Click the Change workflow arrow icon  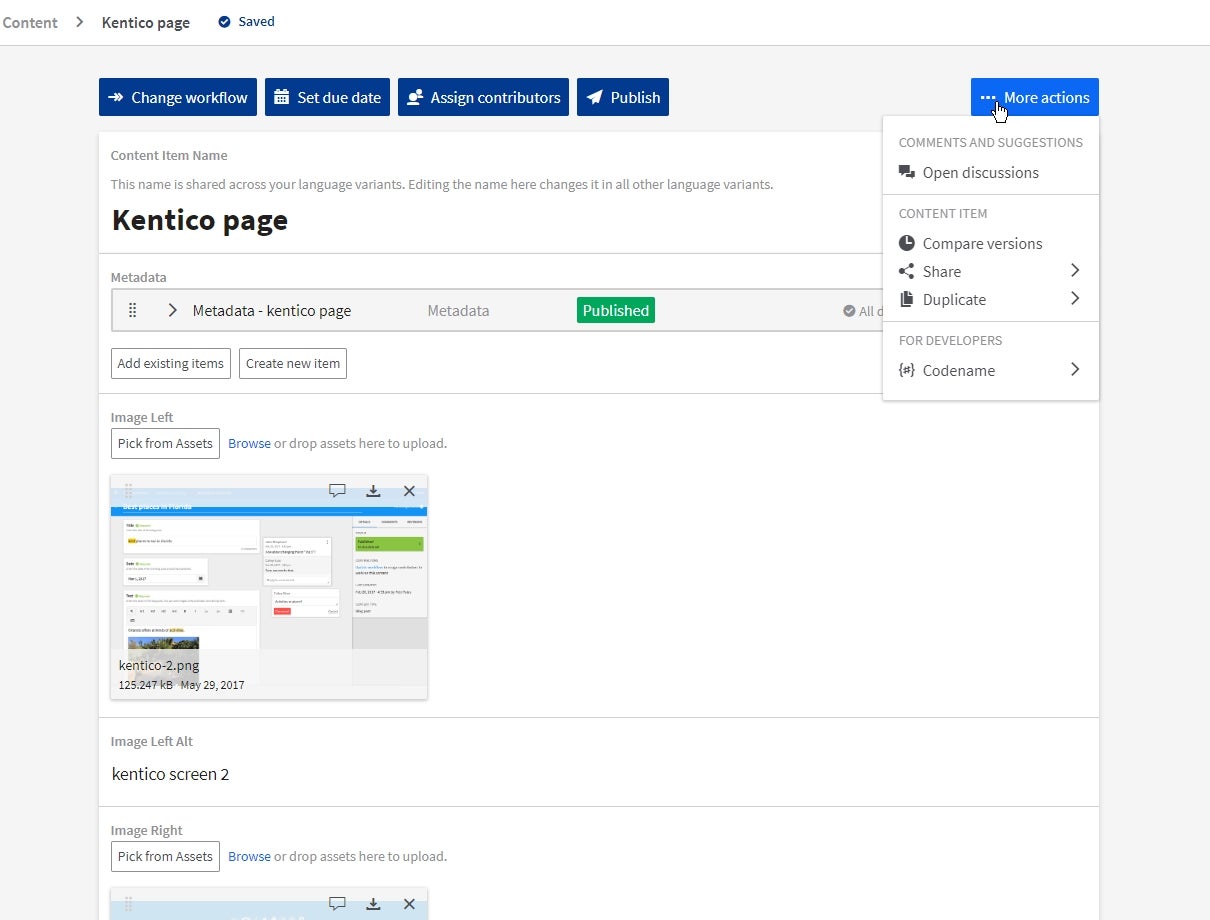pyautogui.click(x=117, y=97)
